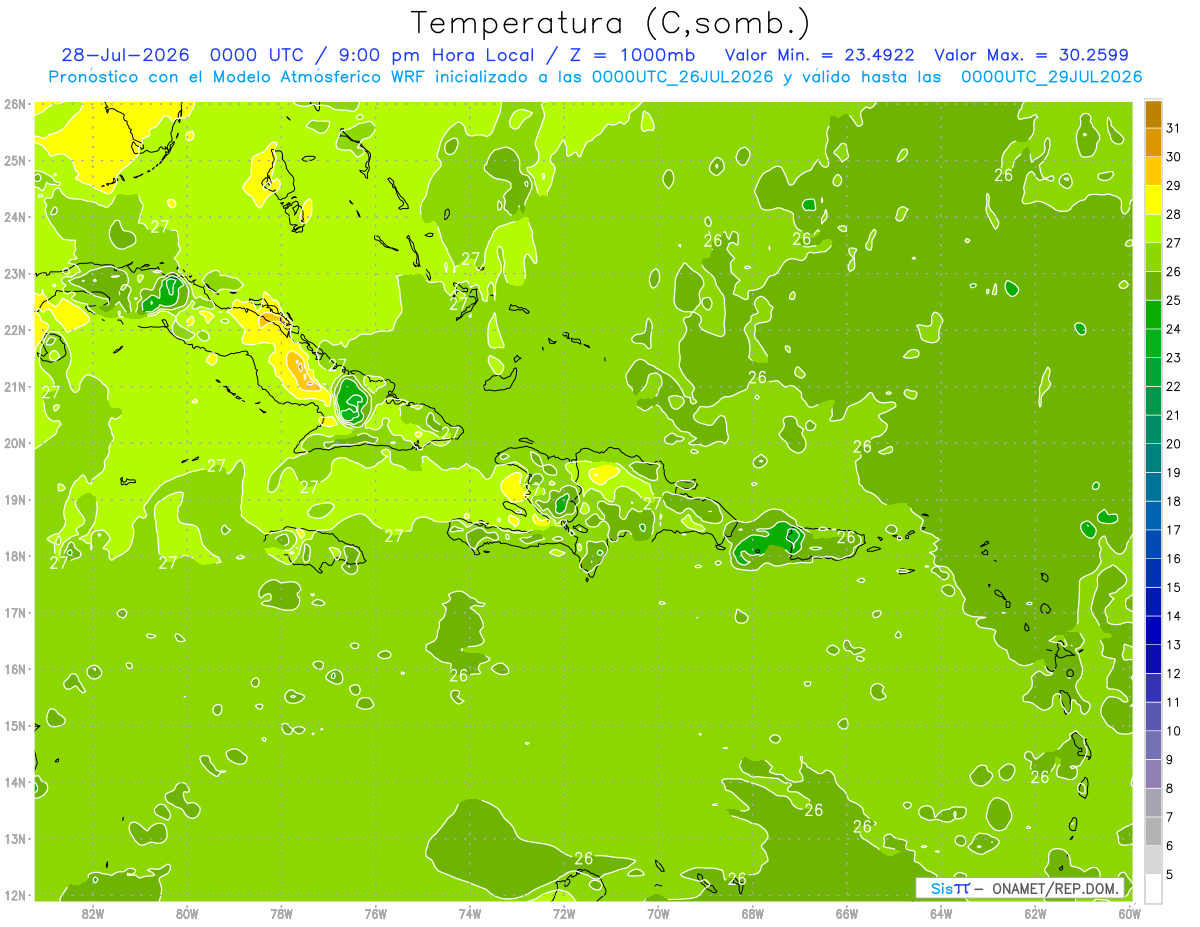
Task: Pick the orange legend swatch between 30 and 31
Action: 1154,143
